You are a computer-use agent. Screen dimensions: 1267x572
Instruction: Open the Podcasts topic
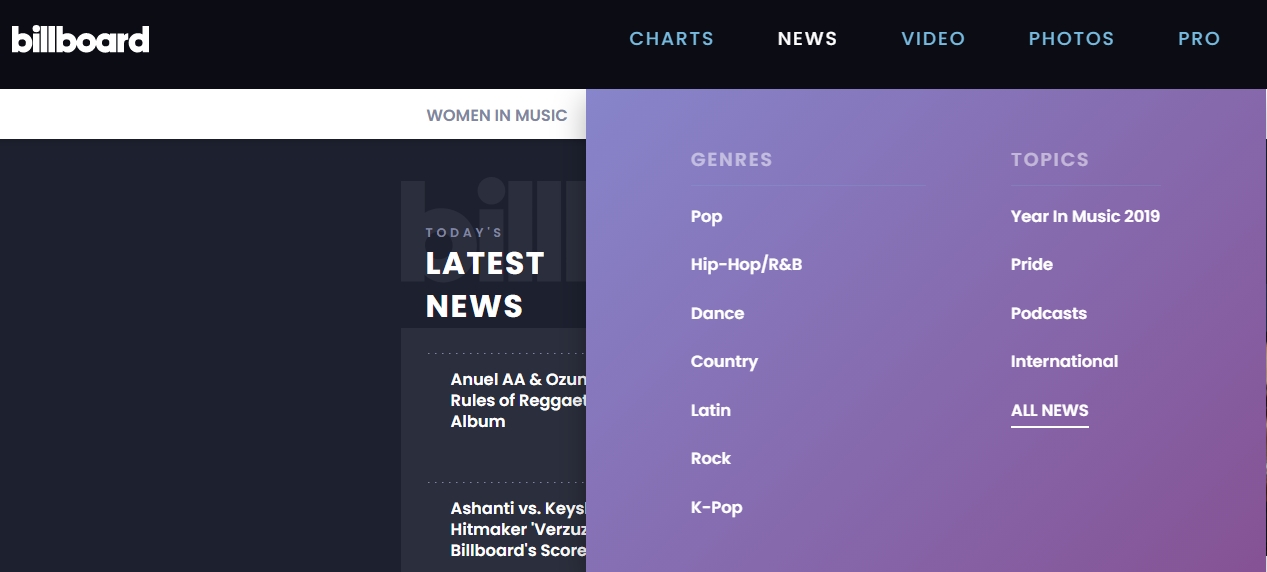(x=1048, y=313)
